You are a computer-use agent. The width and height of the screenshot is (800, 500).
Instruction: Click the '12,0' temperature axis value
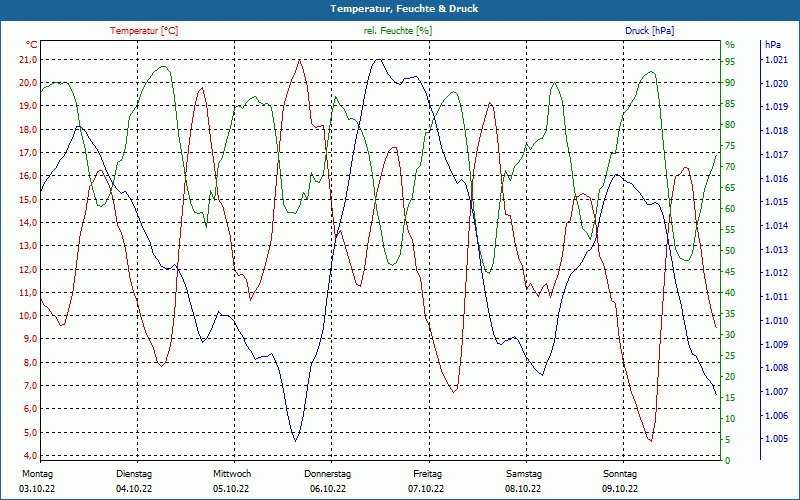[28, 269]
